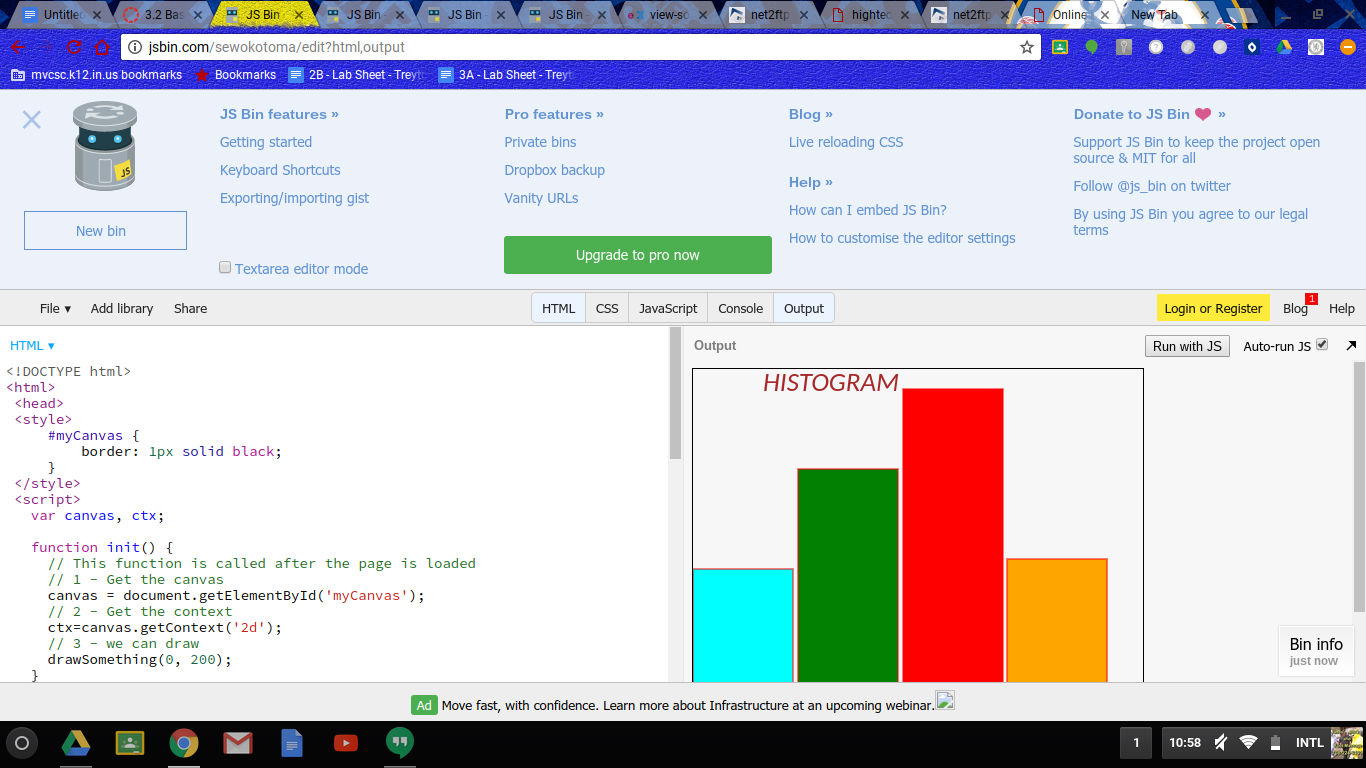Toggle the Auto-run JS checkbox
1366x768 pixels.
click(1322, 345)
